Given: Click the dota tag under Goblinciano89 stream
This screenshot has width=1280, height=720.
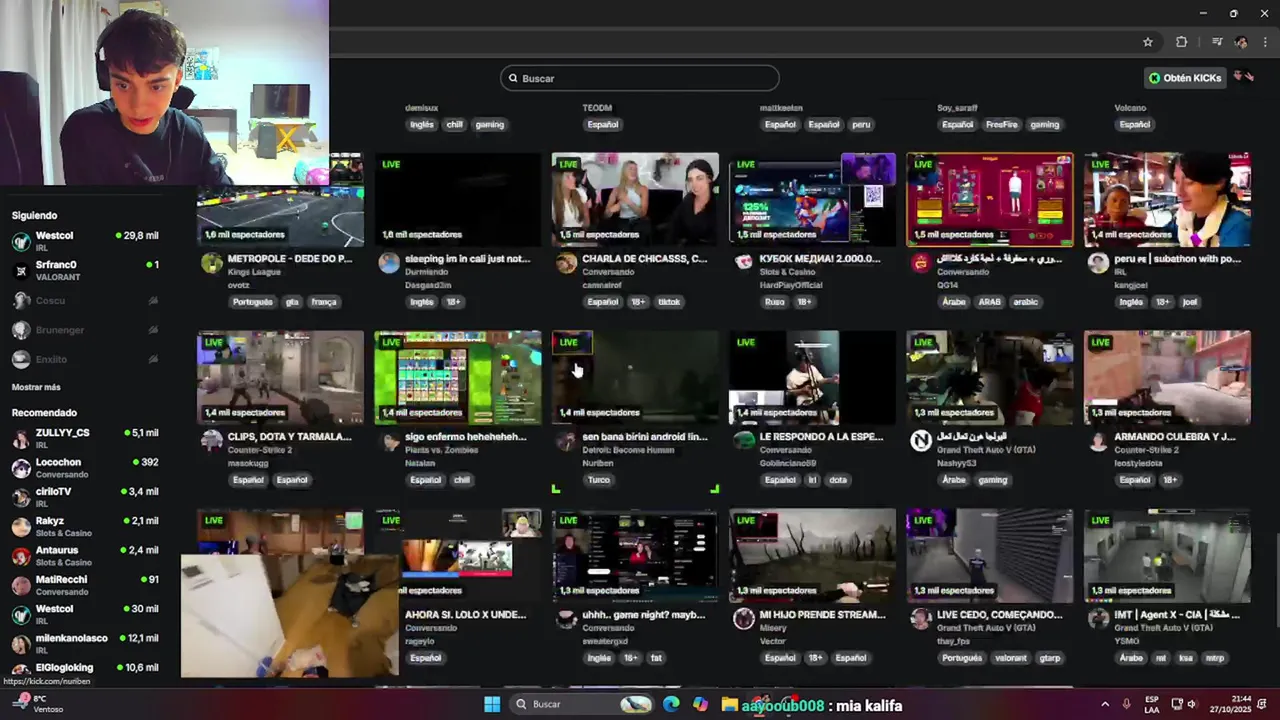Looking at the screenshot, I should point(838,480).
